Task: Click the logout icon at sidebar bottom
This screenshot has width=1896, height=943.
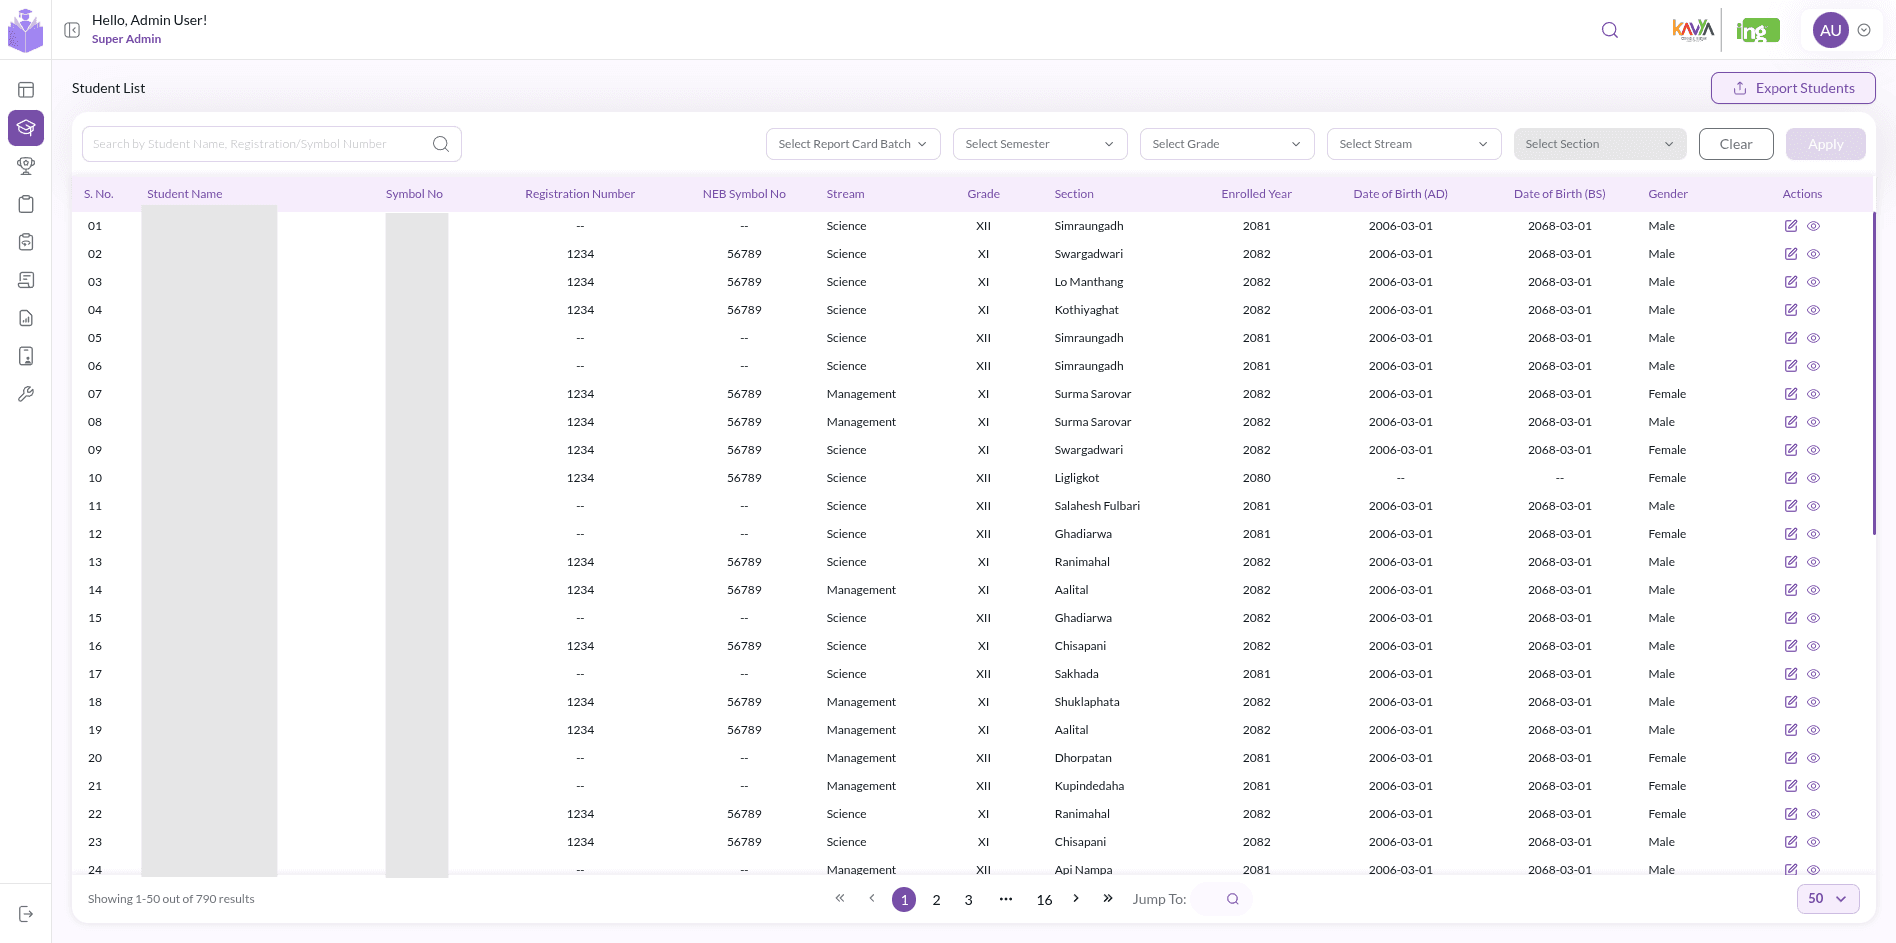Action: [26, 914]
